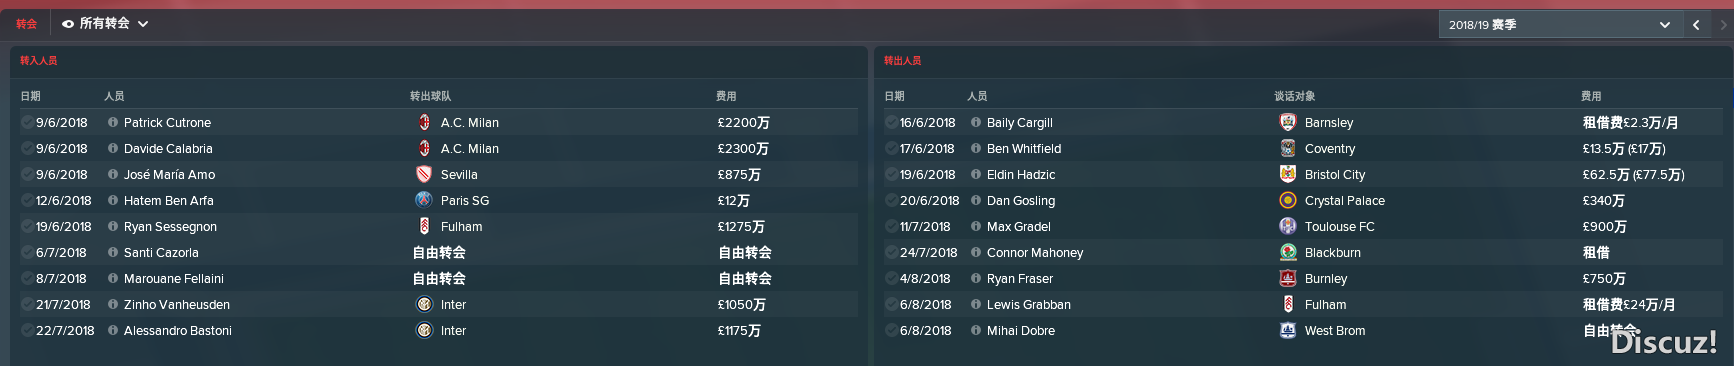The height and width of the screenshot is (366, 1734).
Task: Open the 2018/19 赛季 season dropdown
Action: point(1559,25)
